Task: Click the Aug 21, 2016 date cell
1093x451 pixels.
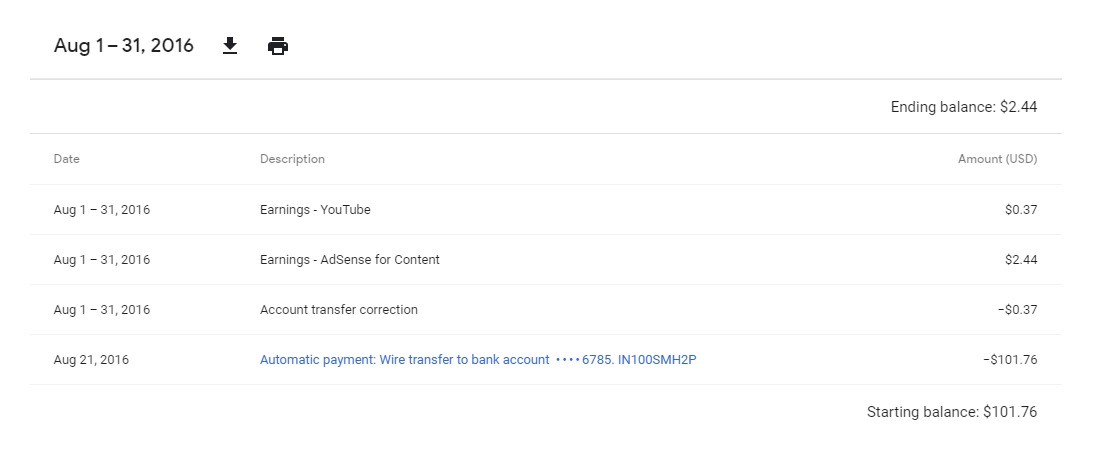Action: click(91, 360)
